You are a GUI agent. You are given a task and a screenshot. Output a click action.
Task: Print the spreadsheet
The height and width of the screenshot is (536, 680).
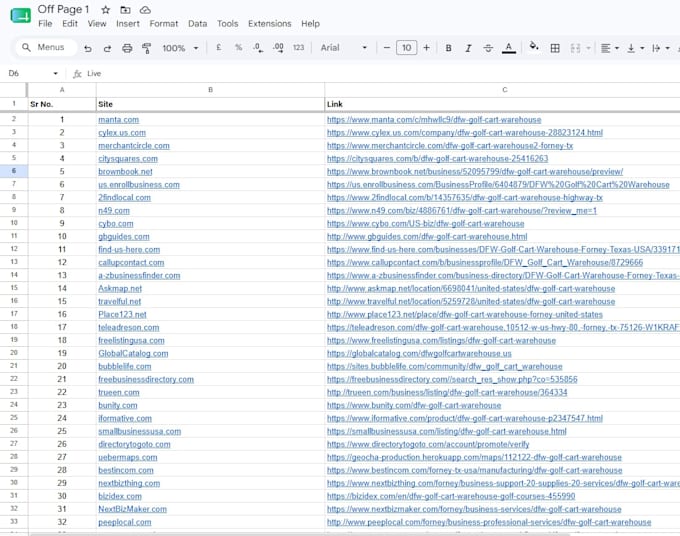[127, 48]
